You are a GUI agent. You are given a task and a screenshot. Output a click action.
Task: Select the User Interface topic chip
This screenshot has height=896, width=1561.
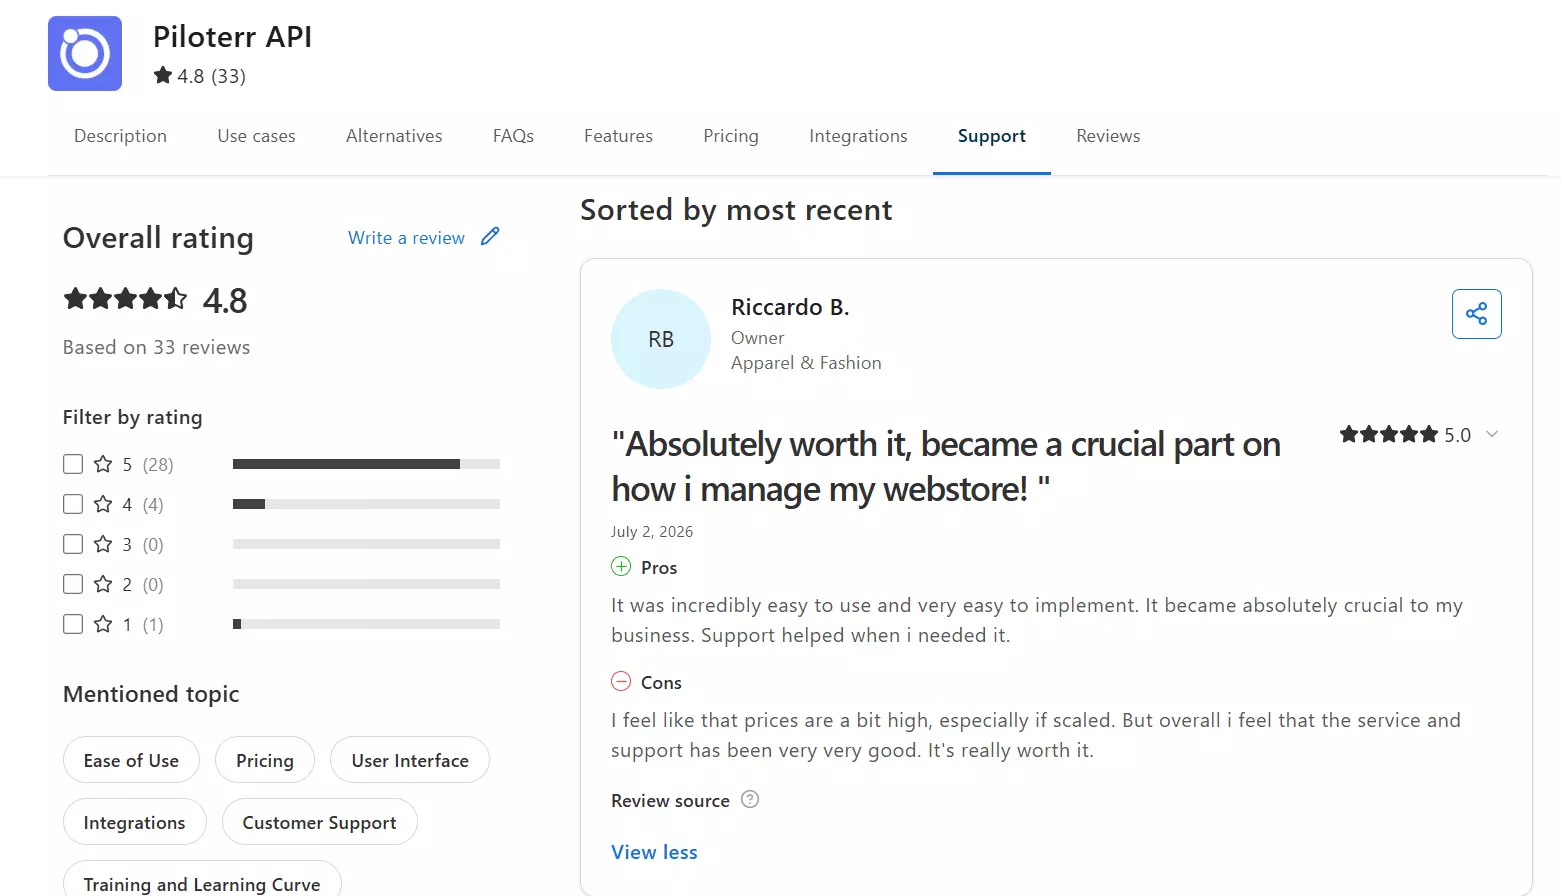[x=410, y=760]
